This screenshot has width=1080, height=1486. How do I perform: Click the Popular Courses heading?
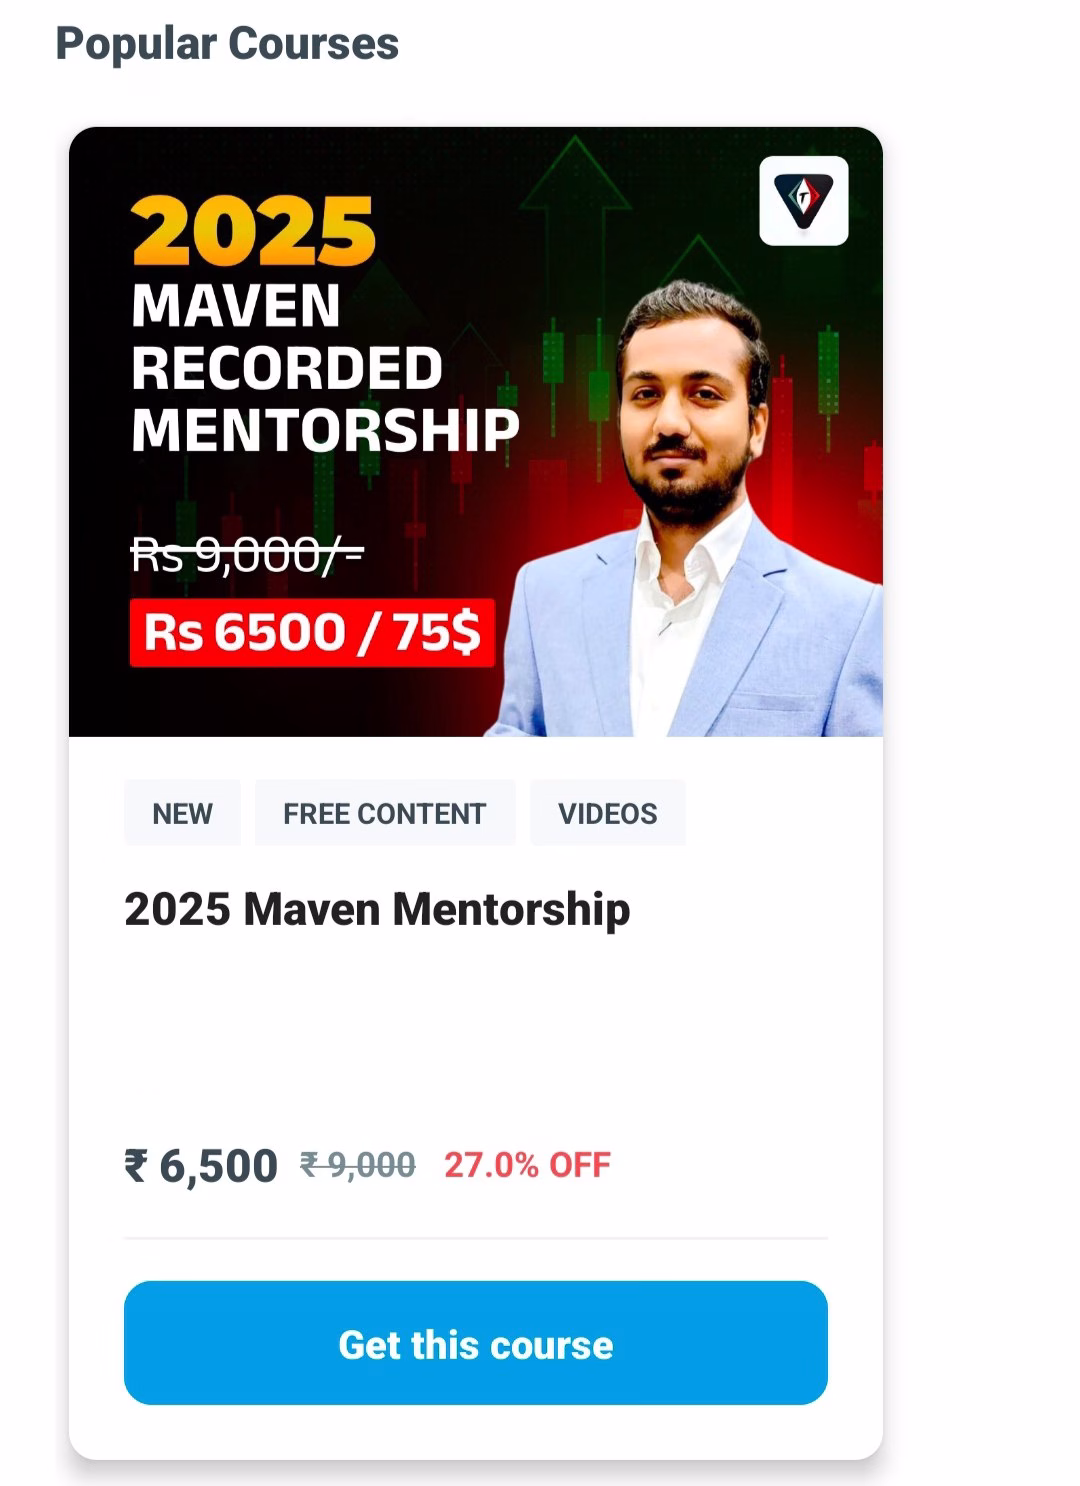click(227, 44)
